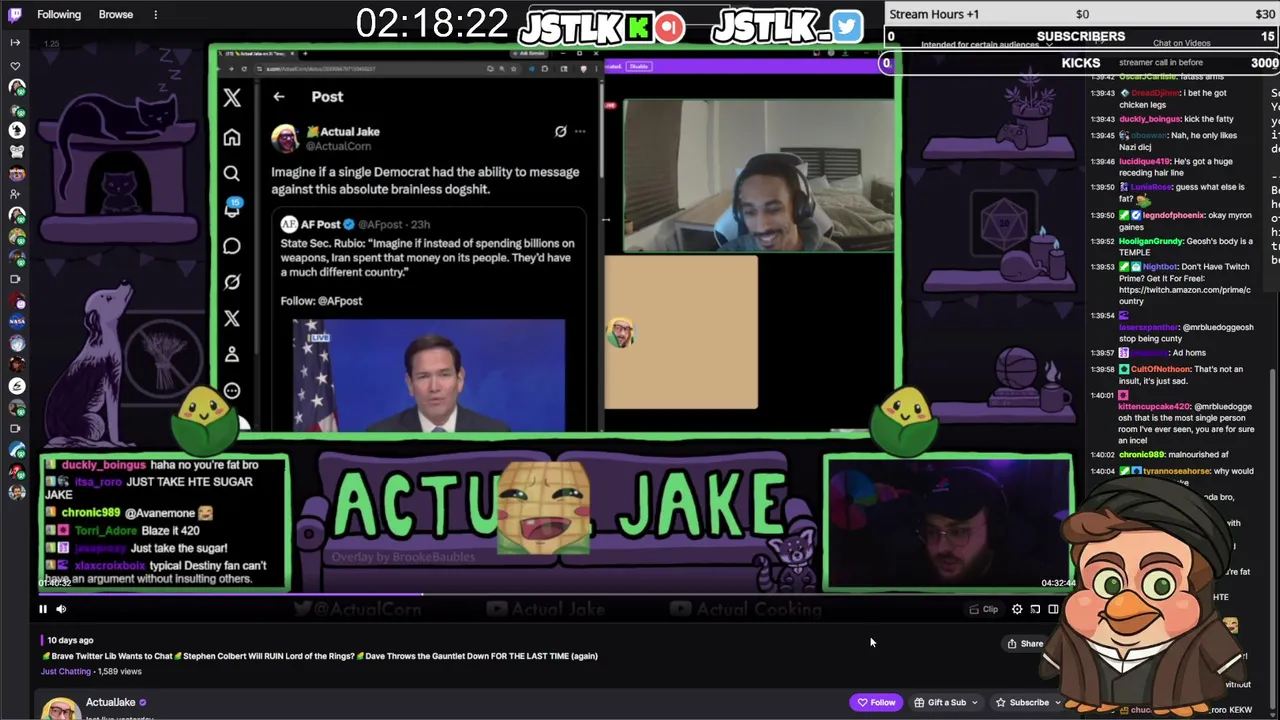Click the Grok icon on Actual Jake's post
The image size is (1280, 720).
561,131
